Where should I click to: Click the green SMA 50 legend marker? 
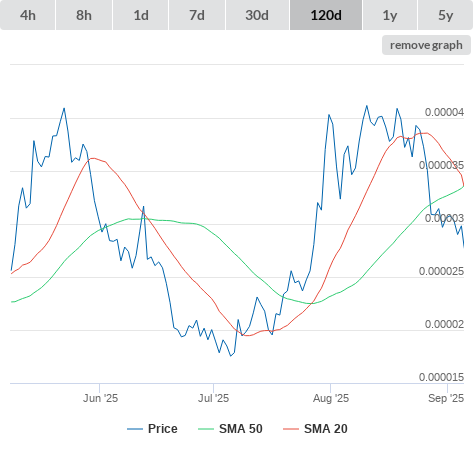[x=206, y=429]
